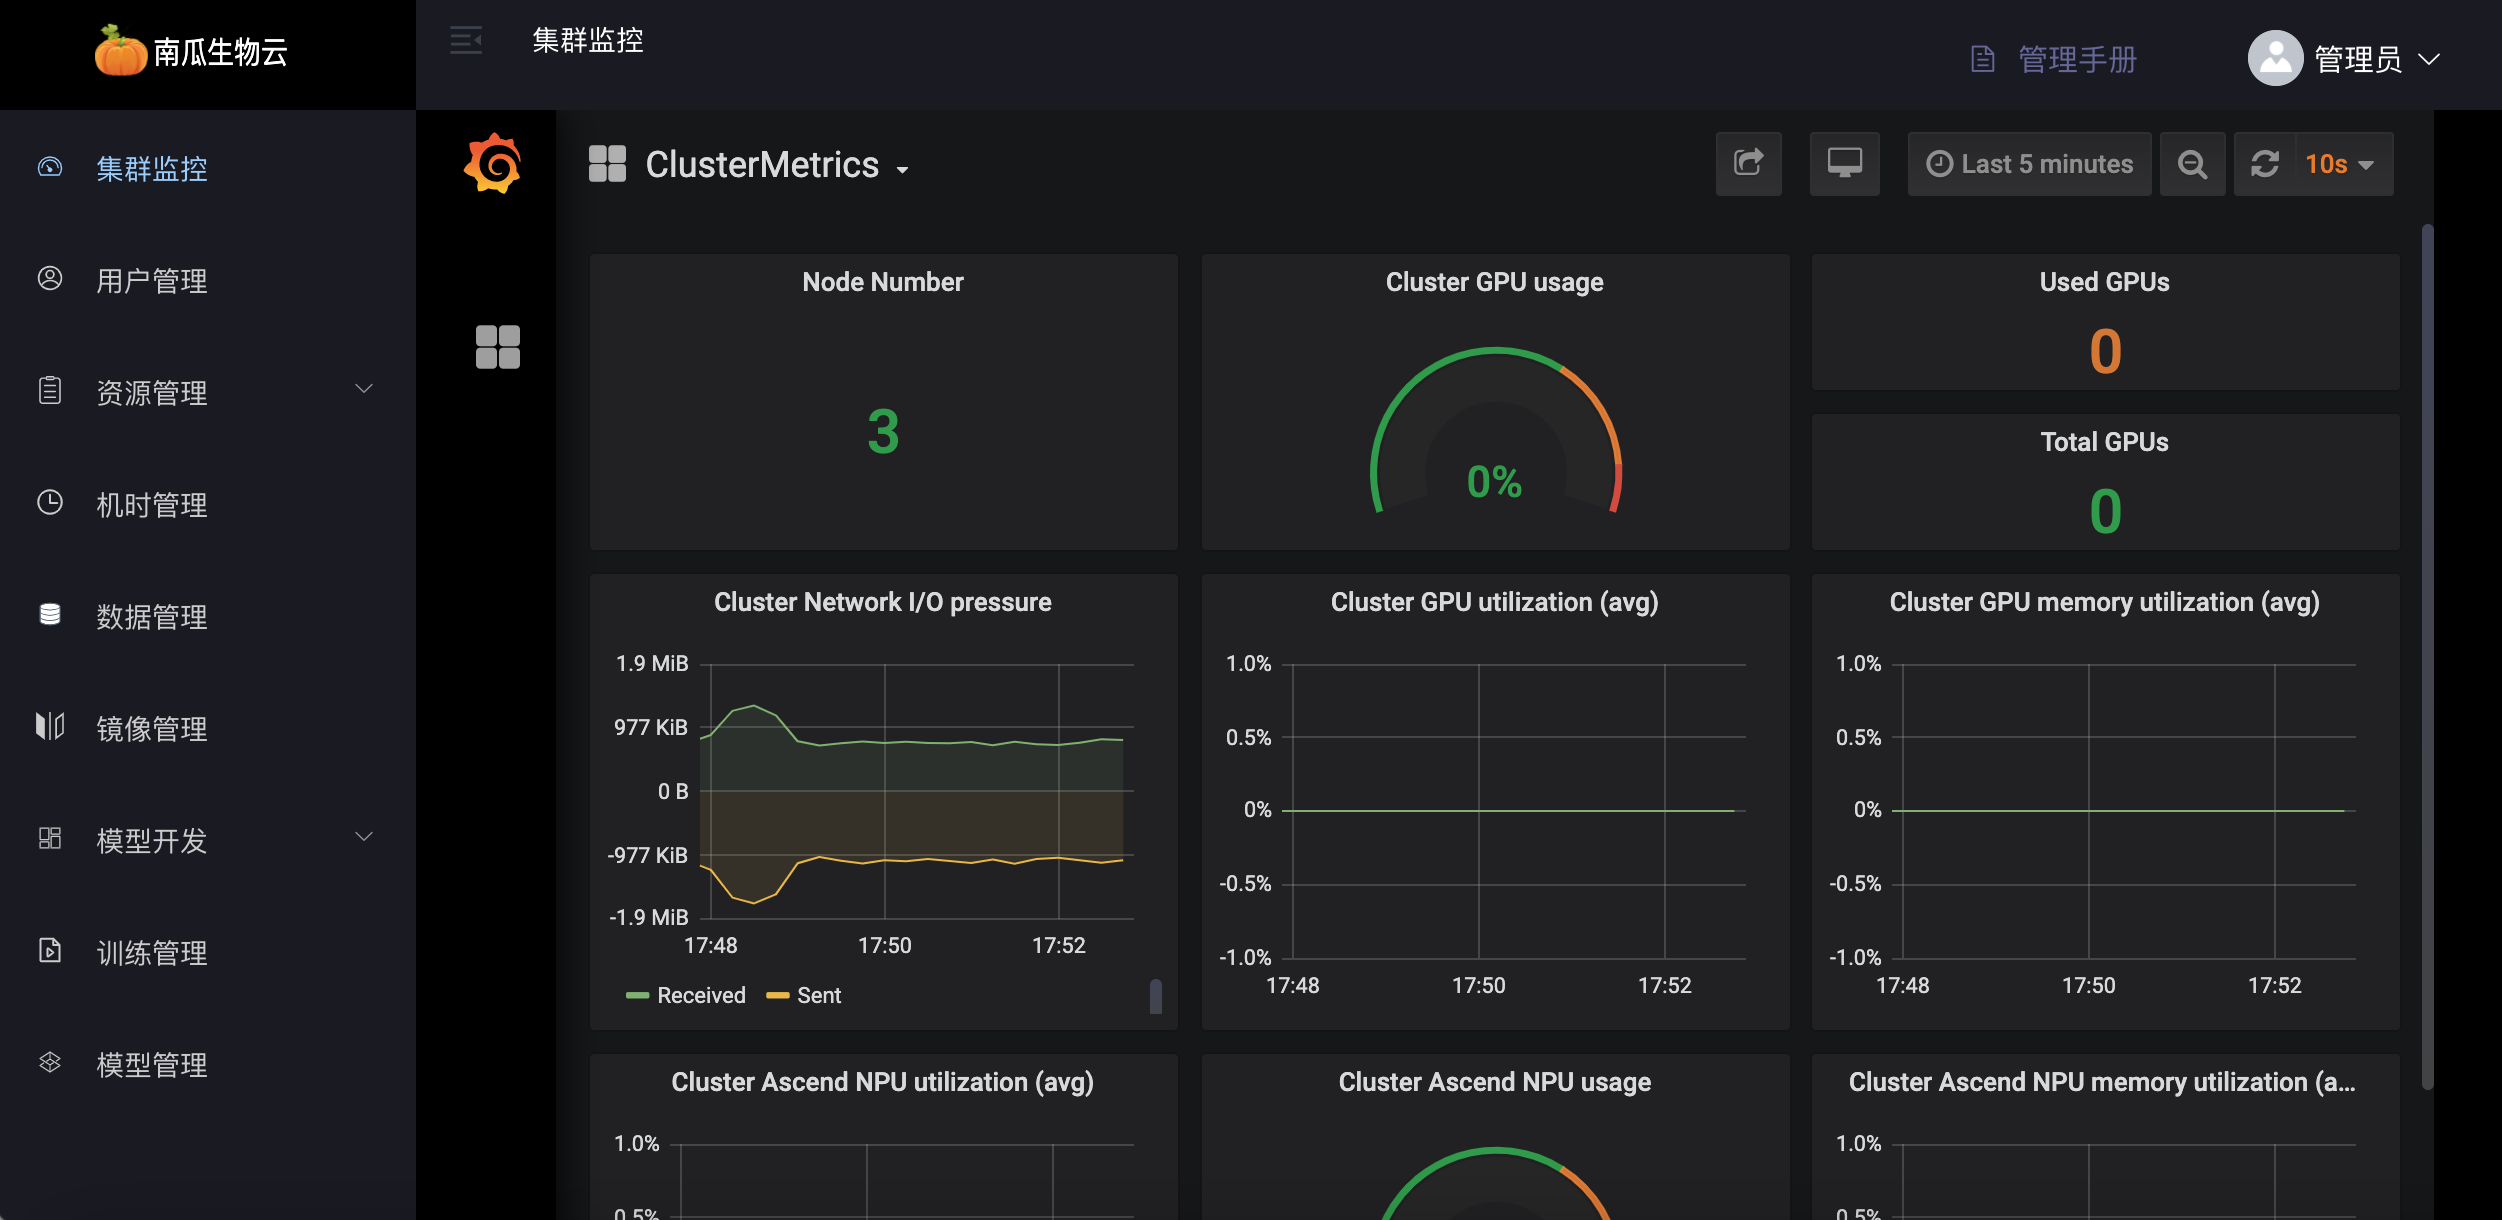This screenshot has height=1220, width=2502.
Task: Expand the 管理员 account menu chevron
Action: pos(2429,60)
